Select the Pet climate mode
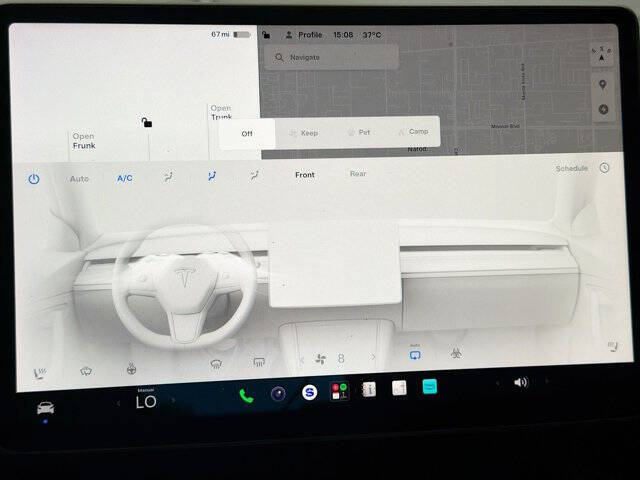The height and width of the screenshot is (480, 640). coord(359,132)
